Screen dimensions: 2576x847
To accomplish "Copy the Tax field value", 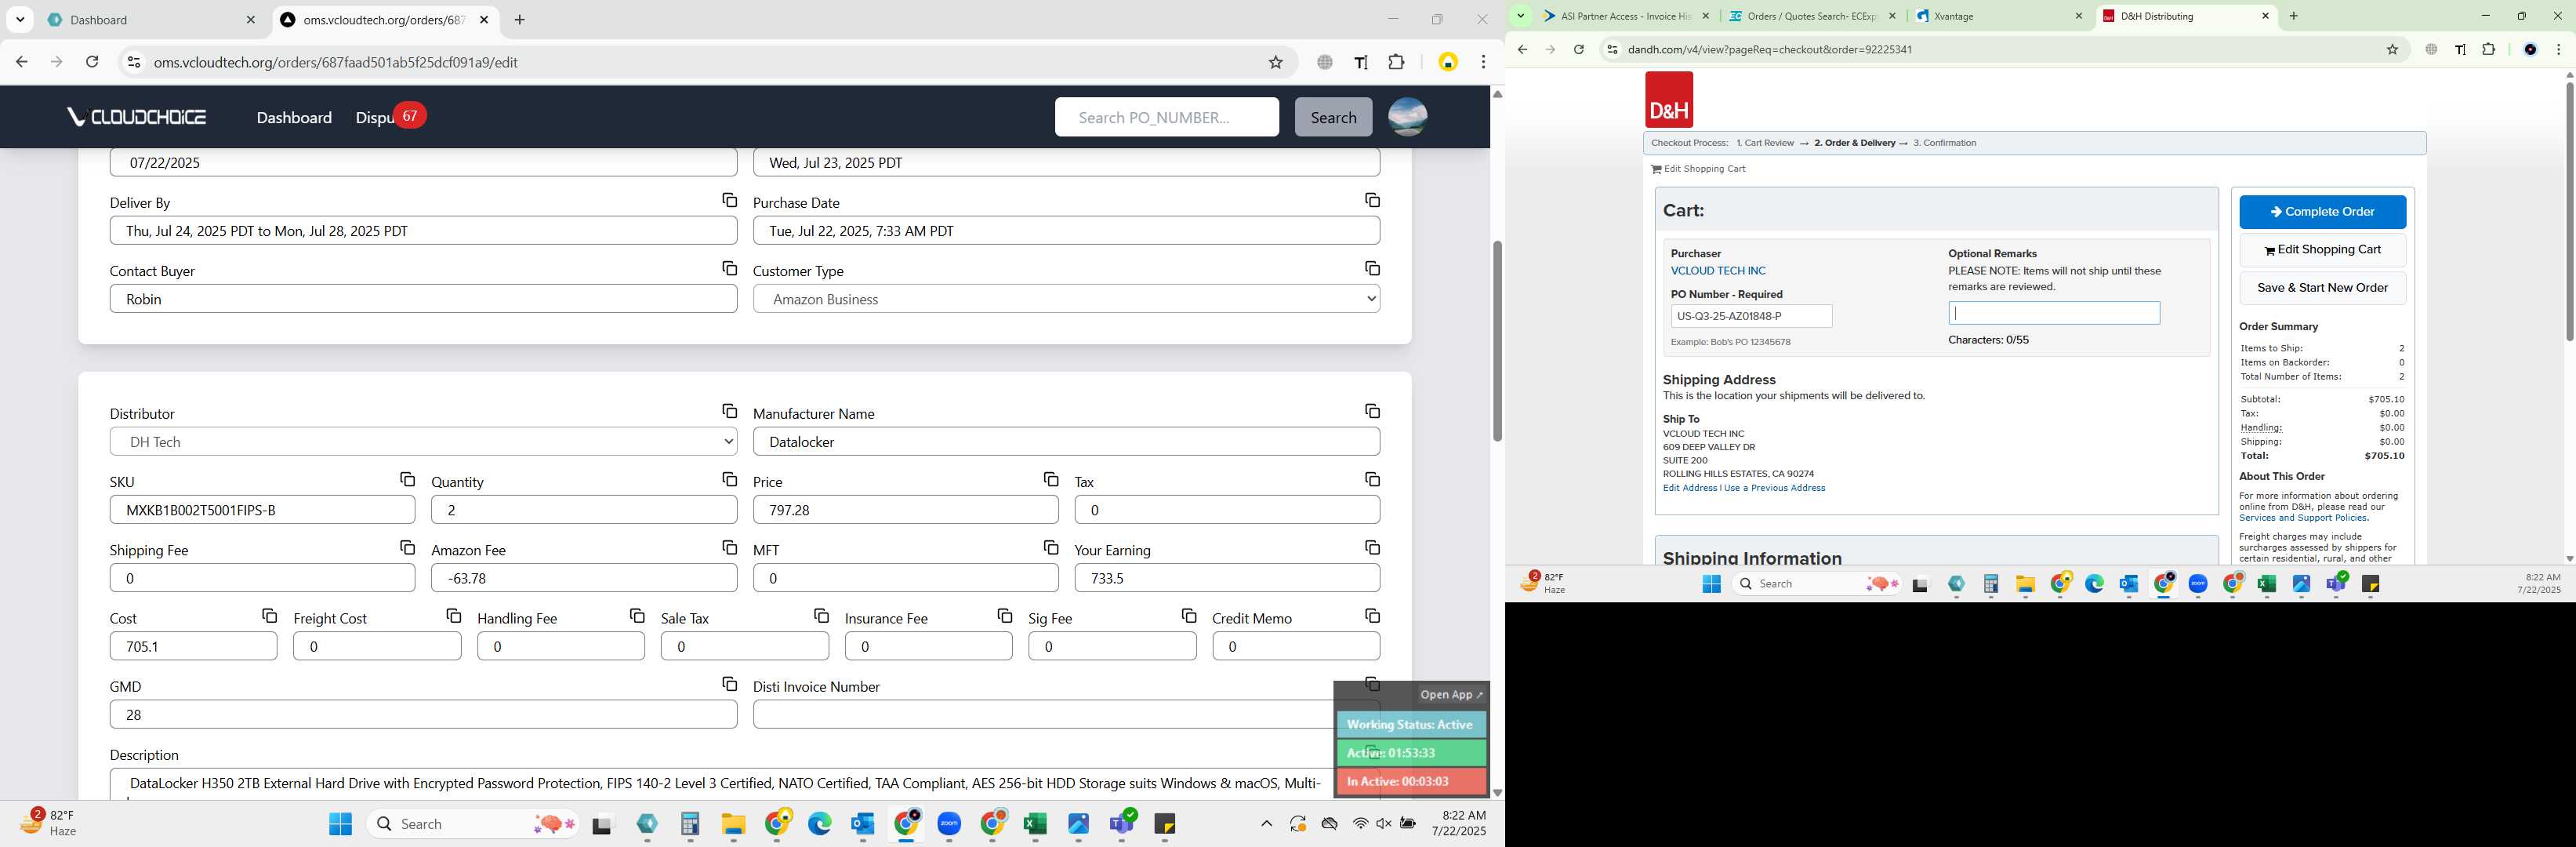I will 1372,480.
